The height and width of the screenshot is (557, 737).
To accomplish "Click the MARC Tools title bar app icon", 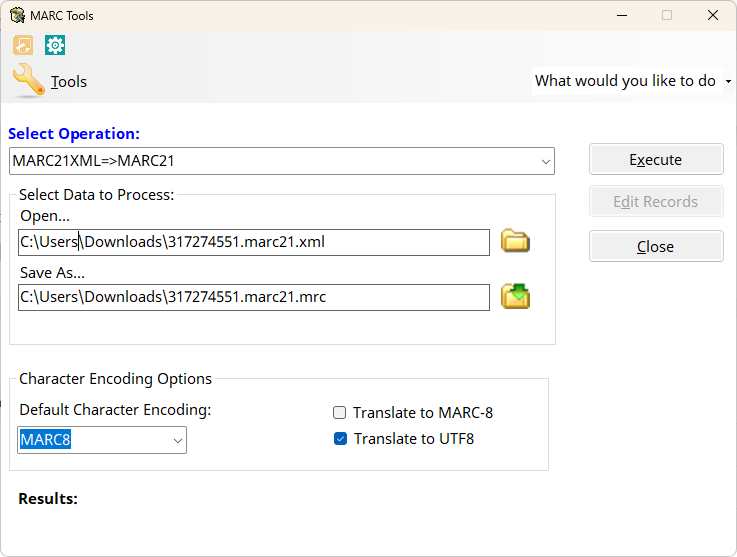I will tap(17, 15).
